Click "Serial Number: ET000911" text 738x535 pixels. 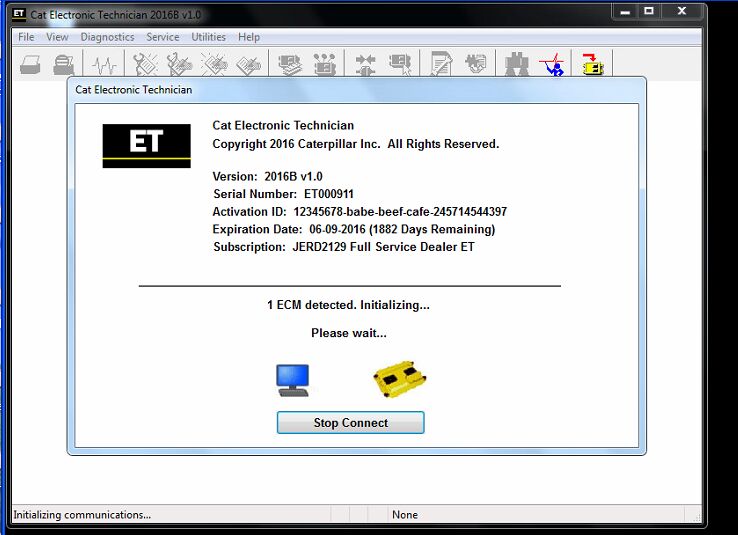point(283,194)
